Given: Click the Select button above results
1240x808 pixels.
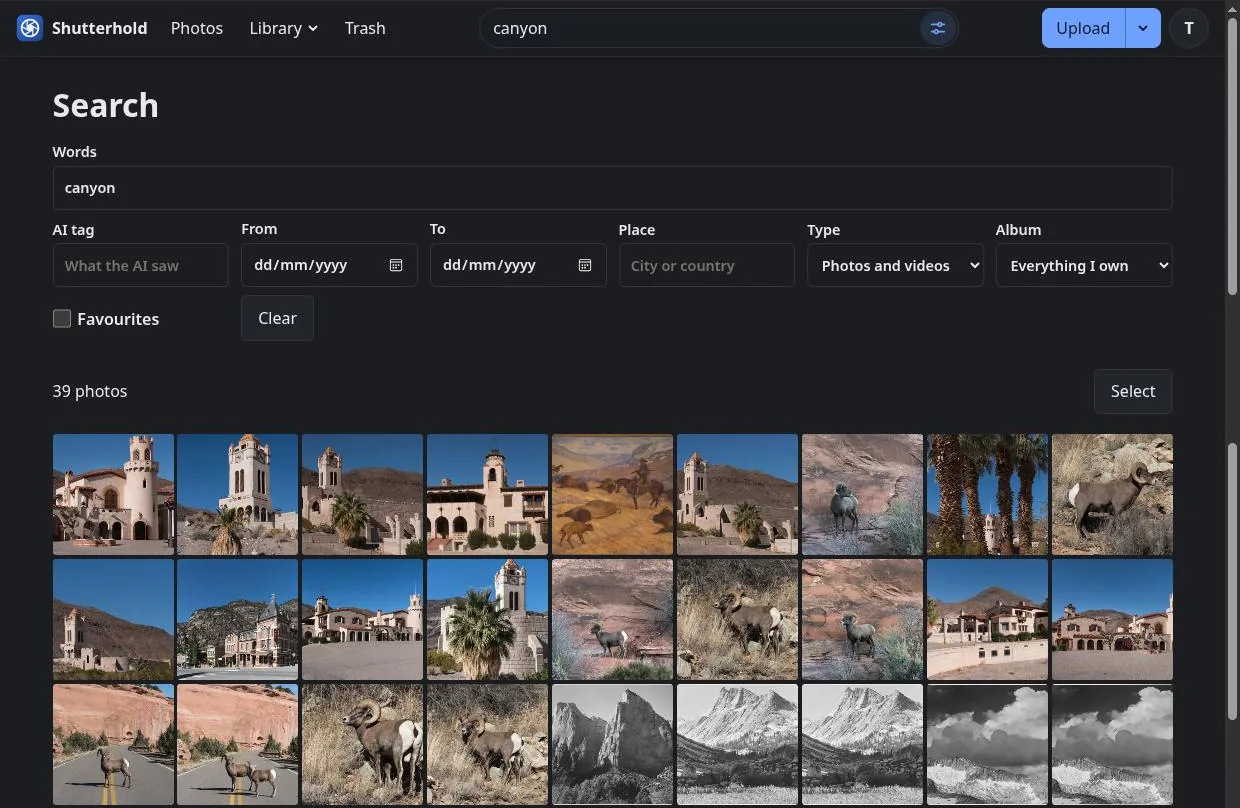Looking at the screenshot, I should tap(1133, 391).
